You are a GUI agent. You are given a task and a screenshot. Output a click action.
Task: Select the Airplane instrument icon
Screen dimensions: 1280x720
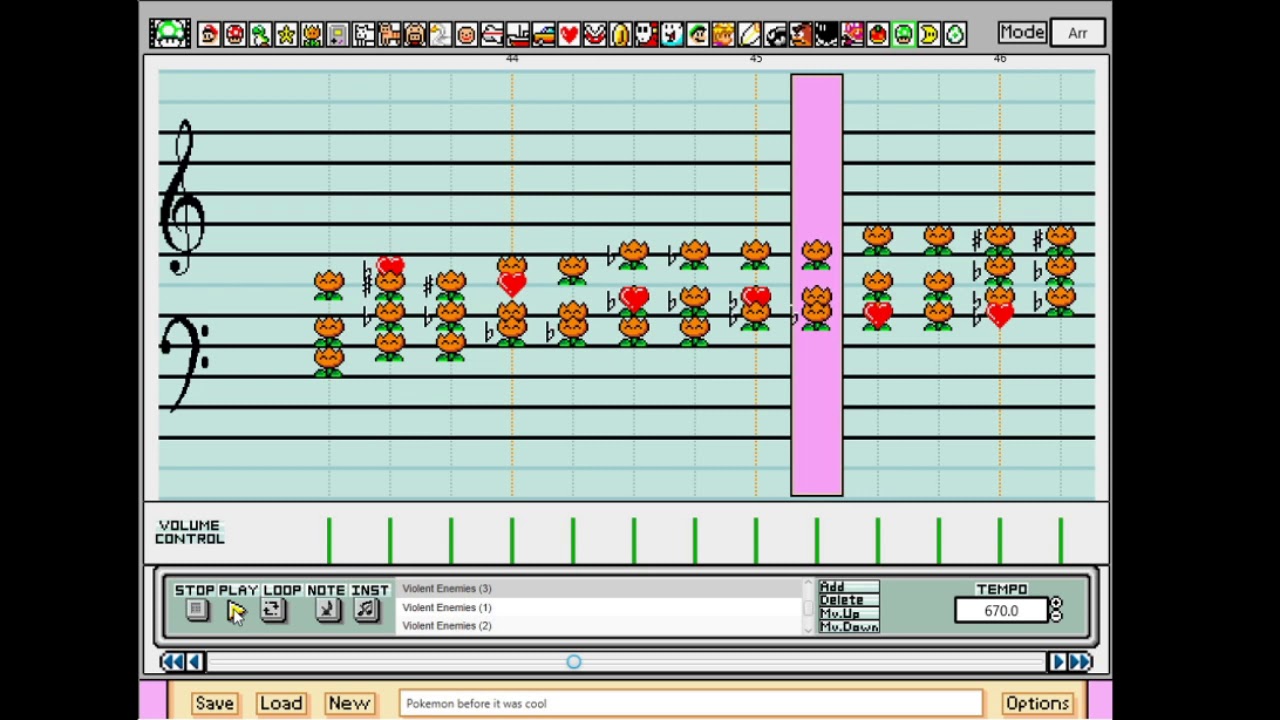pyautogui.click(x=492, y=34)
